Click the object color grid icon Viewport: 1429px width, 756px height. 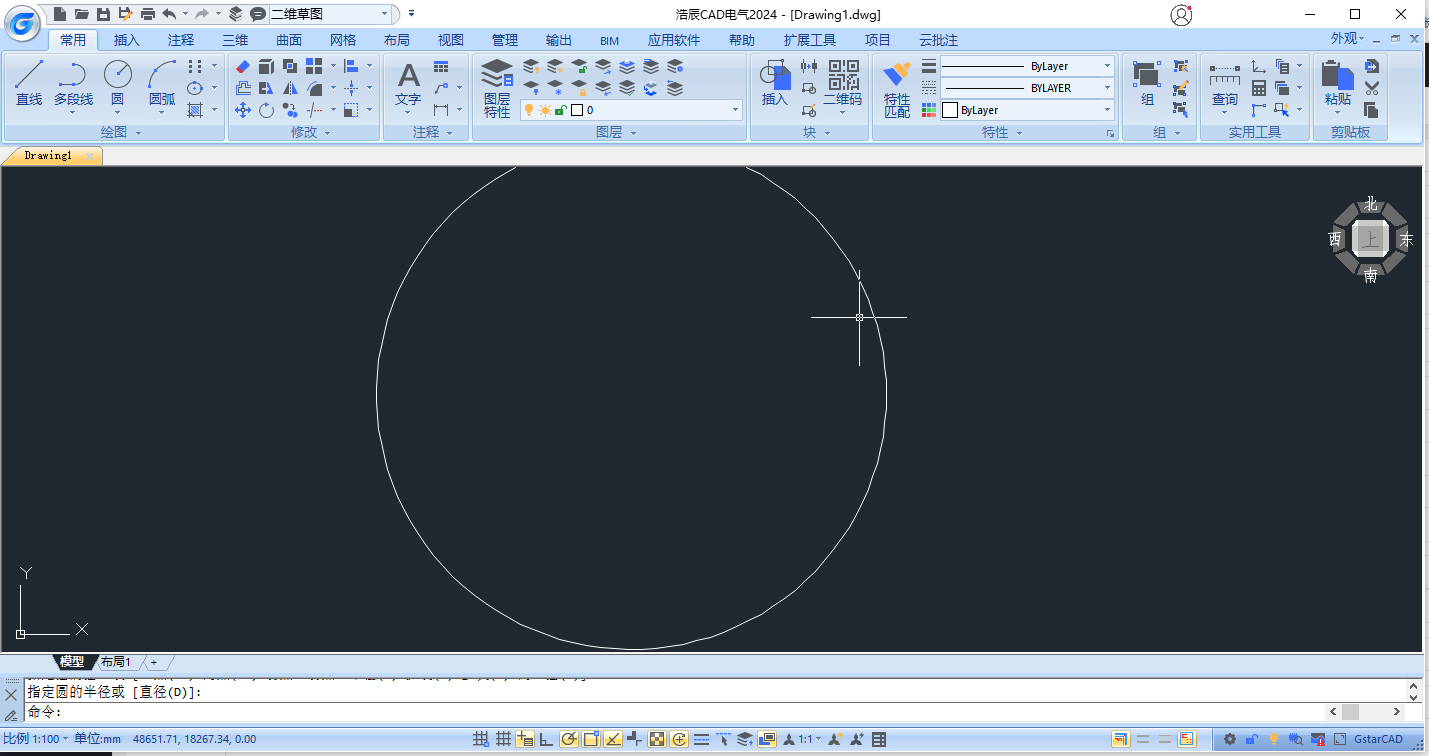coord(928,110)
